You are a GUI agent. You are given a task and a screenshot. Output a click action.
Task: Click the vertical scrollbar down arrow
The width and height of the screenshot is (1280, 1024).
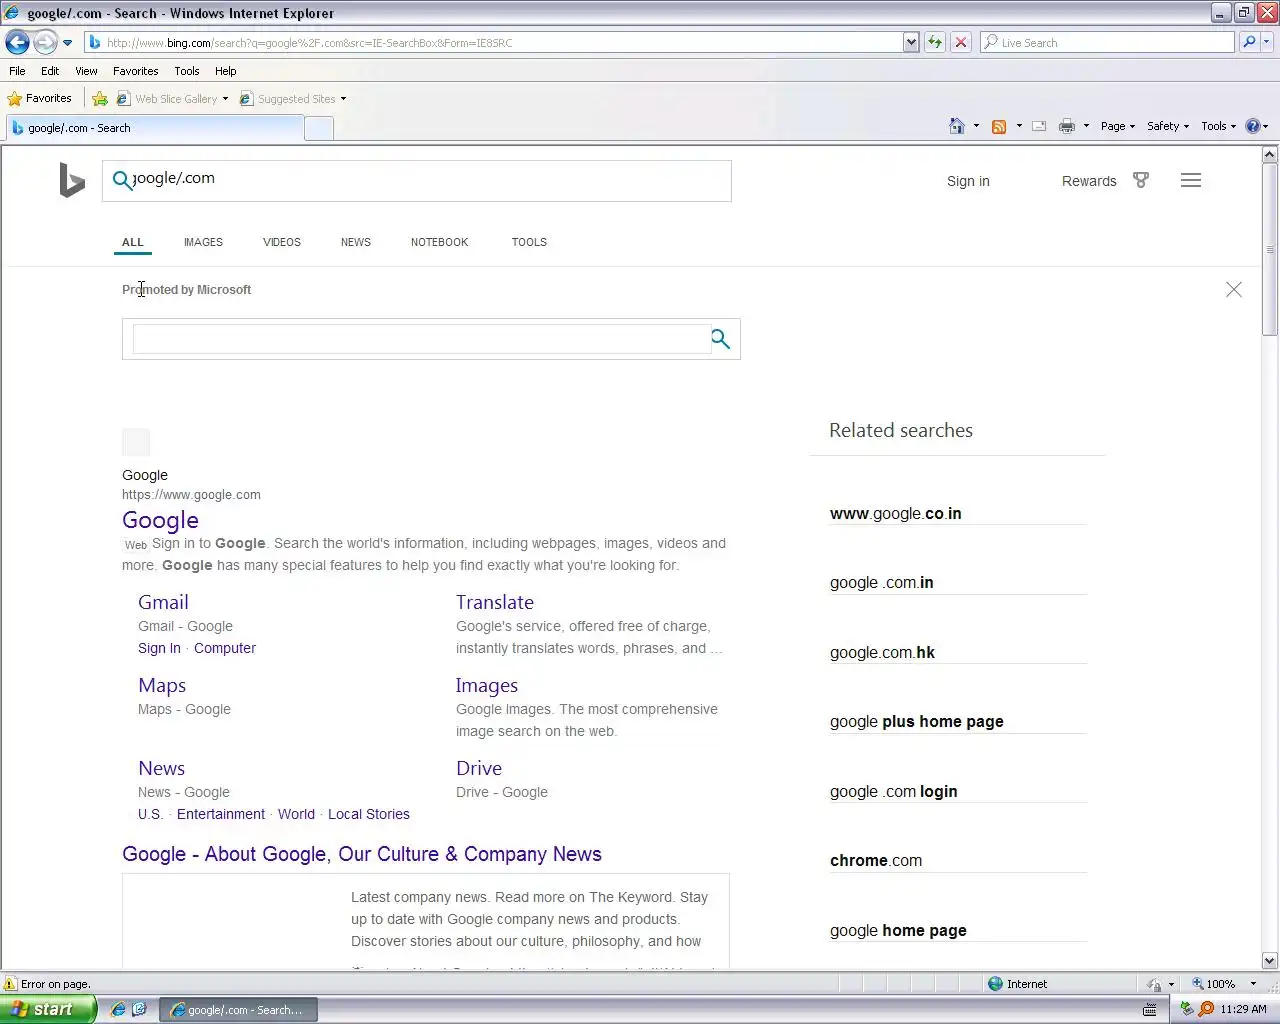(1270, 960)
